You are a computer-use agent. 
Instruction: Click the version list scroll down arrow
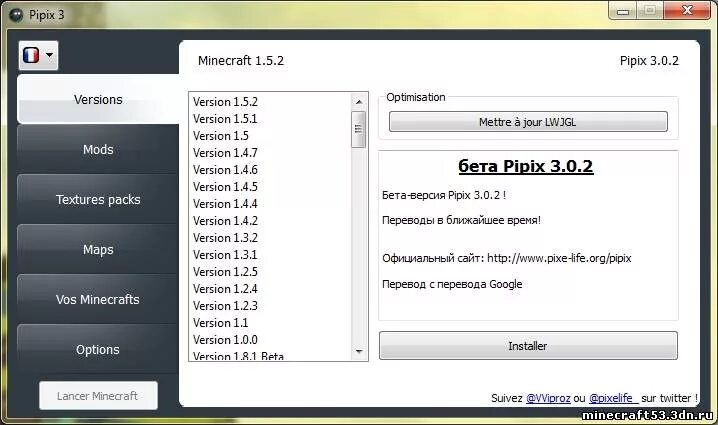tap(359, 352)
